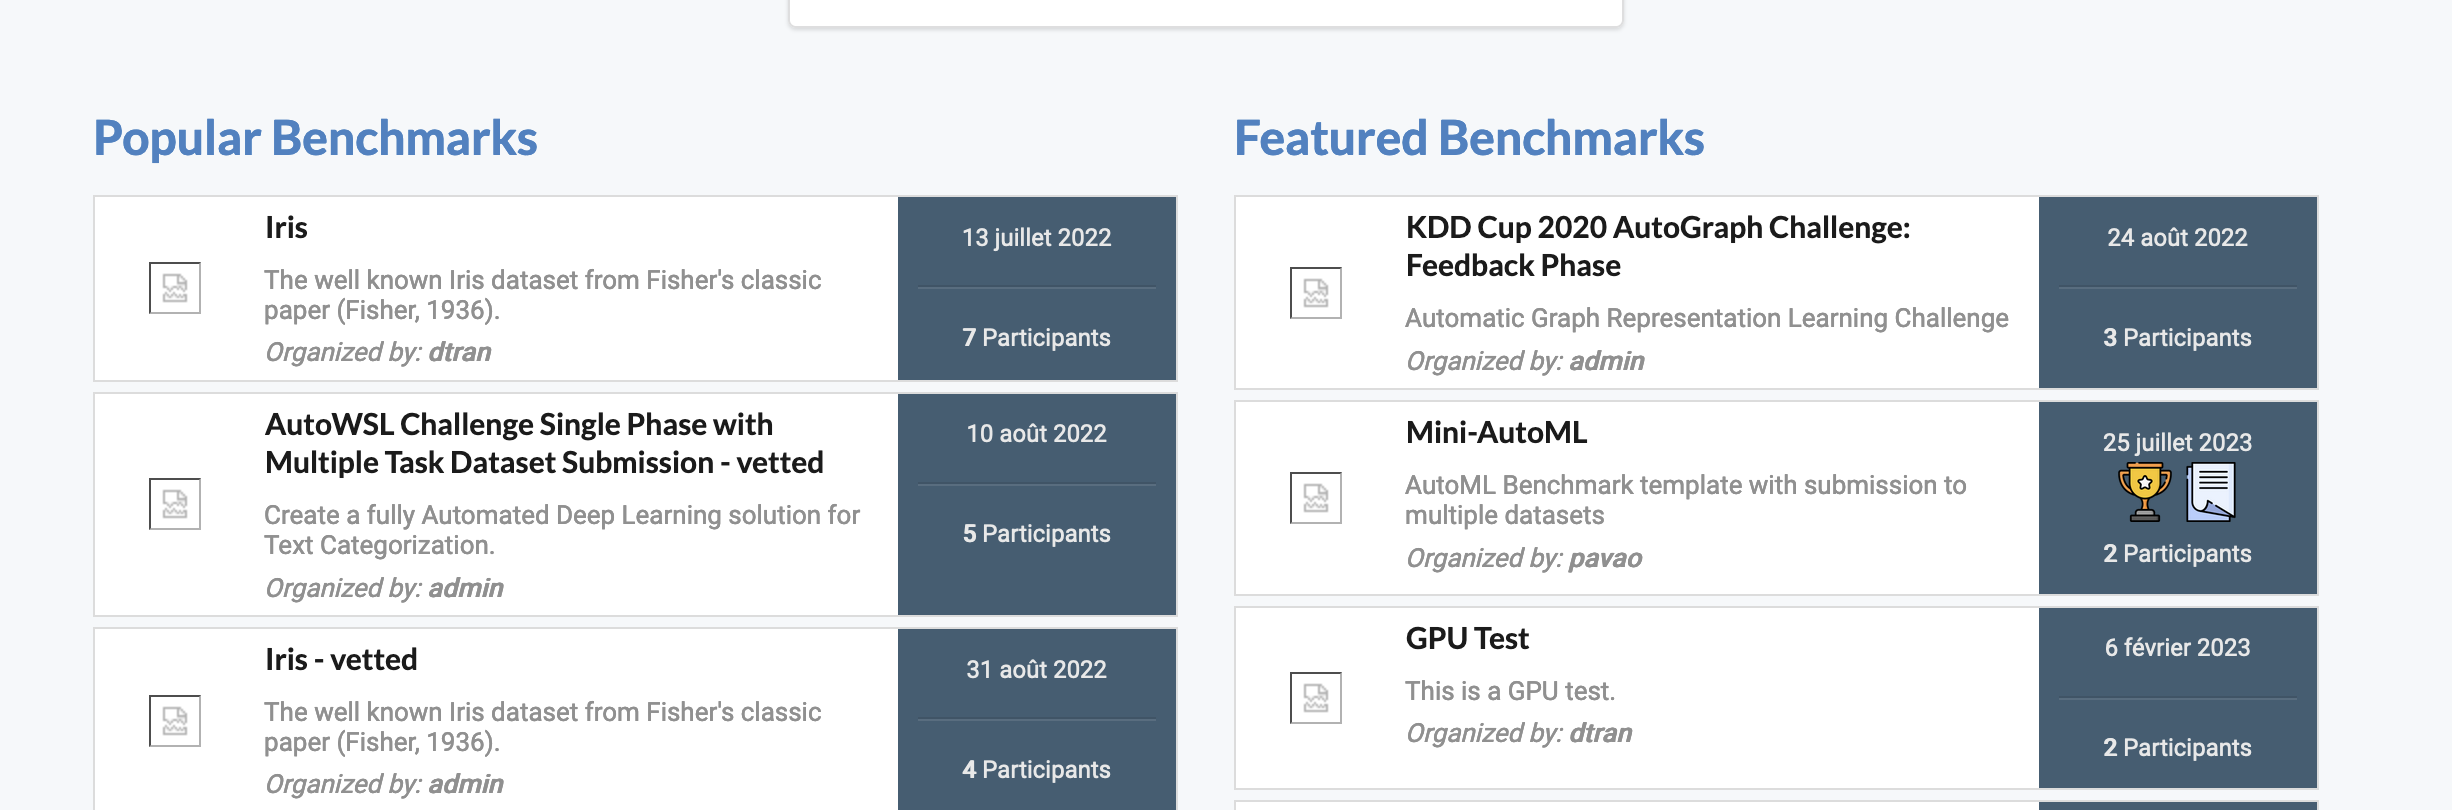
Task: Open the GPU Test benchmark title
Action: [1467, 639]
